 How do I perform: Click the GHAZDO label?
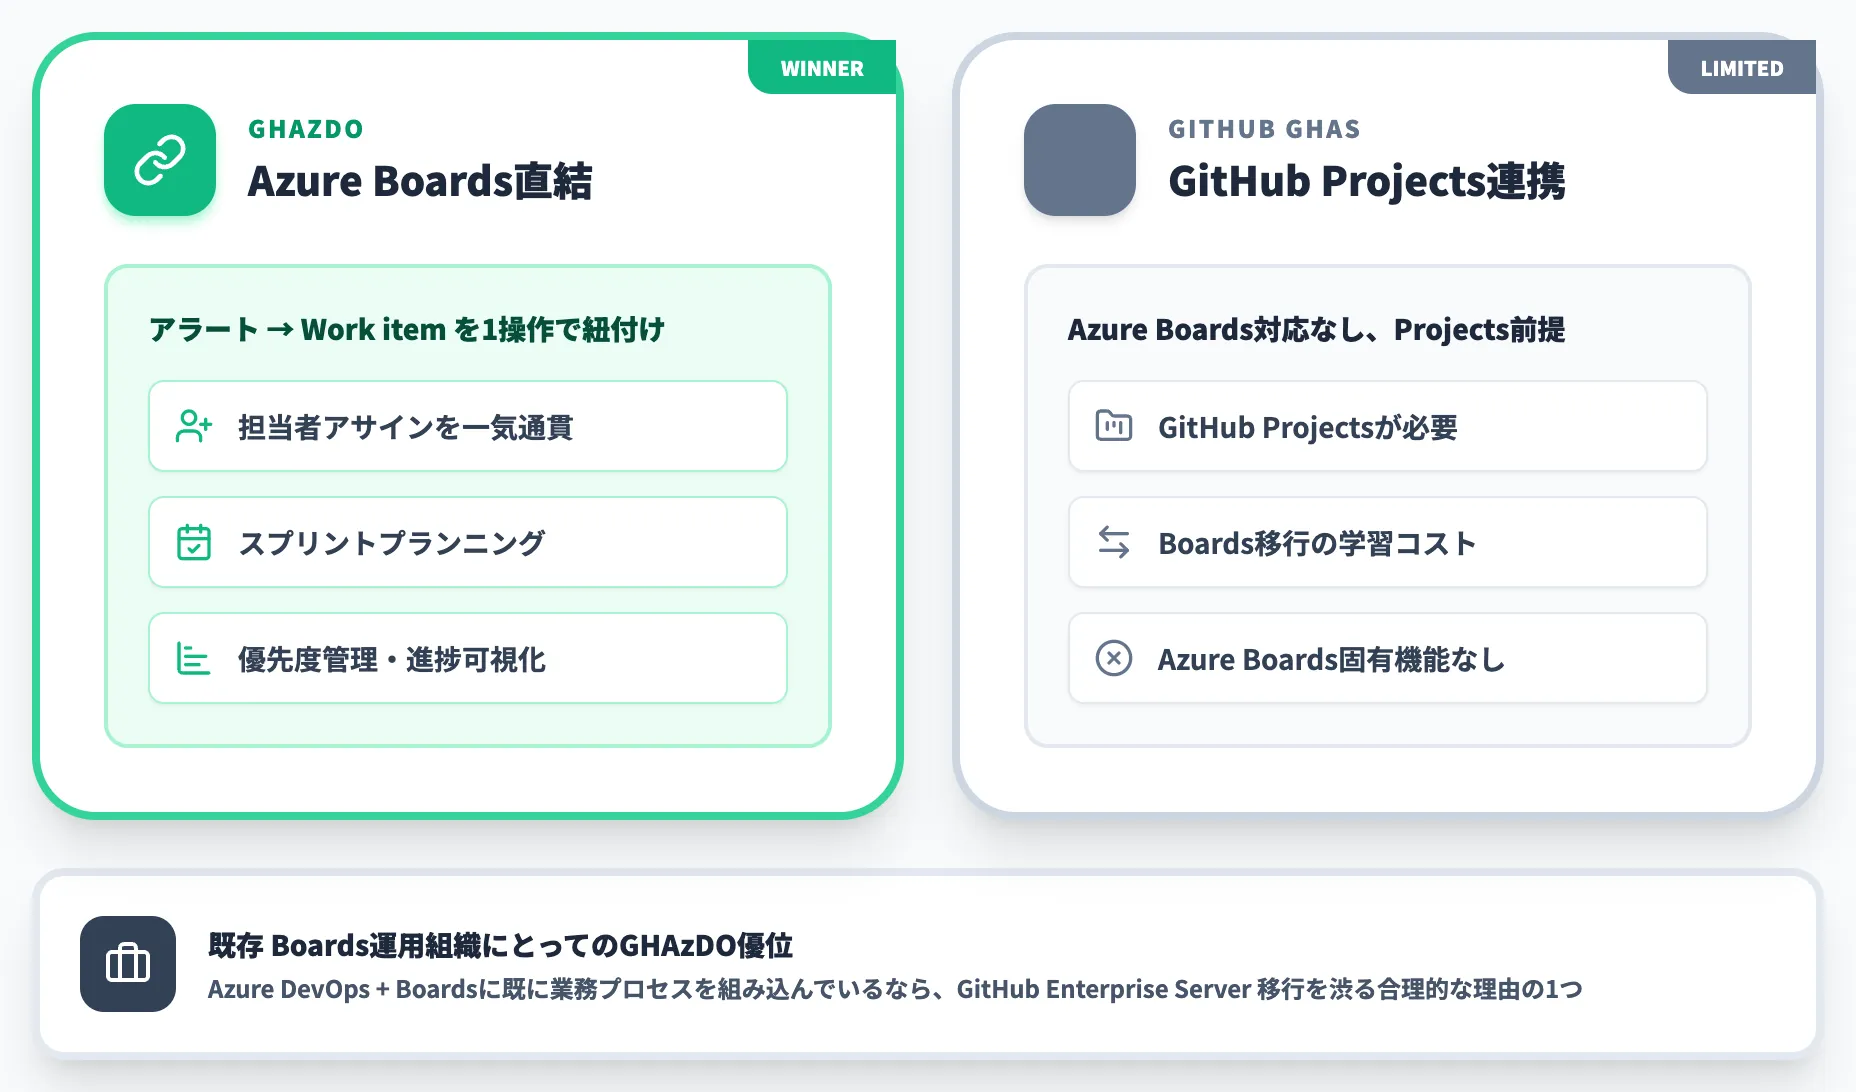pos(306,129)
